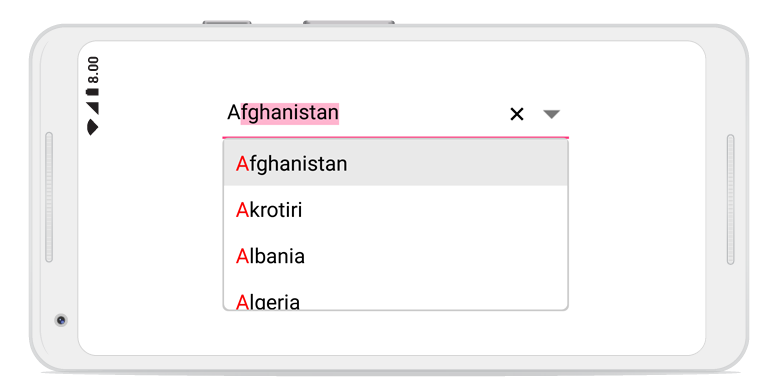This screenshot has height=390, width=780.
Task: Clear the text with the X icon
Action: [517, 114]
